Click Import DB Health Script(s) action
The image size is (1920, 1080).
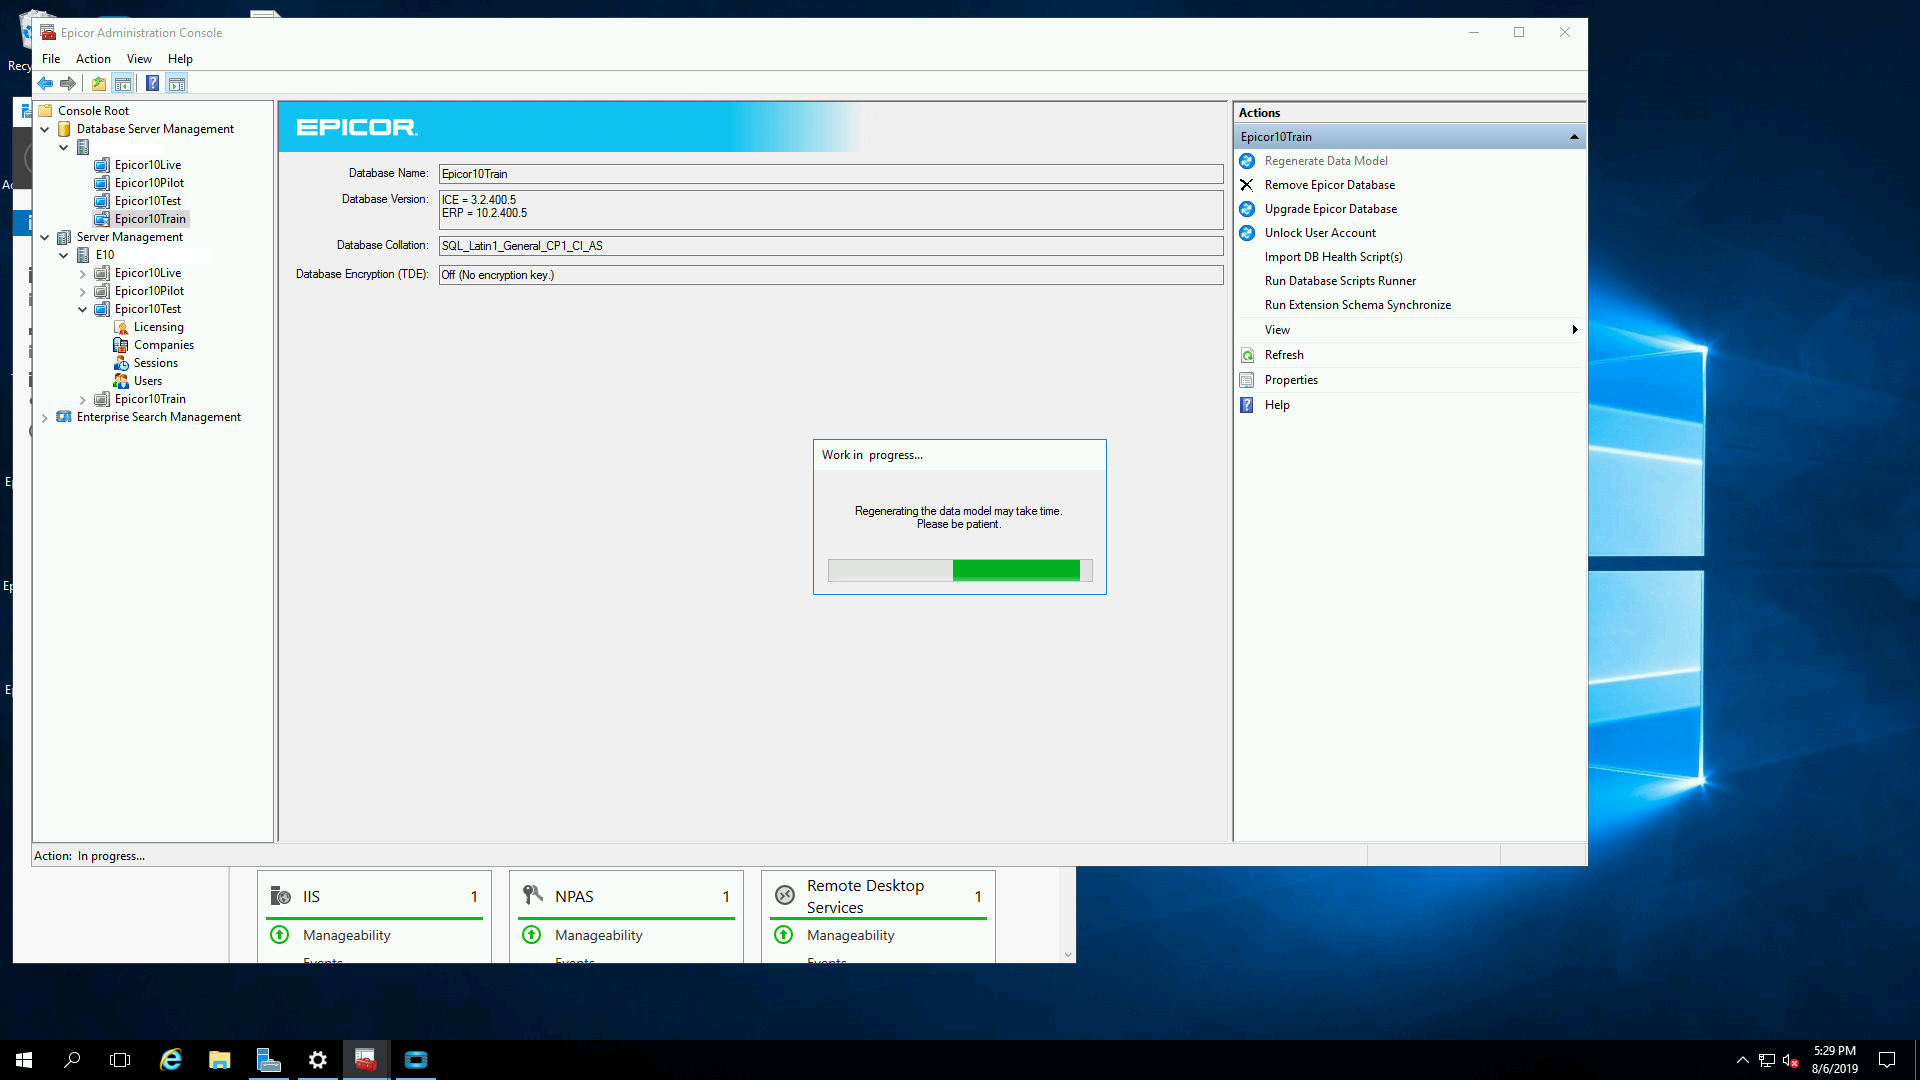point(1333,257)
